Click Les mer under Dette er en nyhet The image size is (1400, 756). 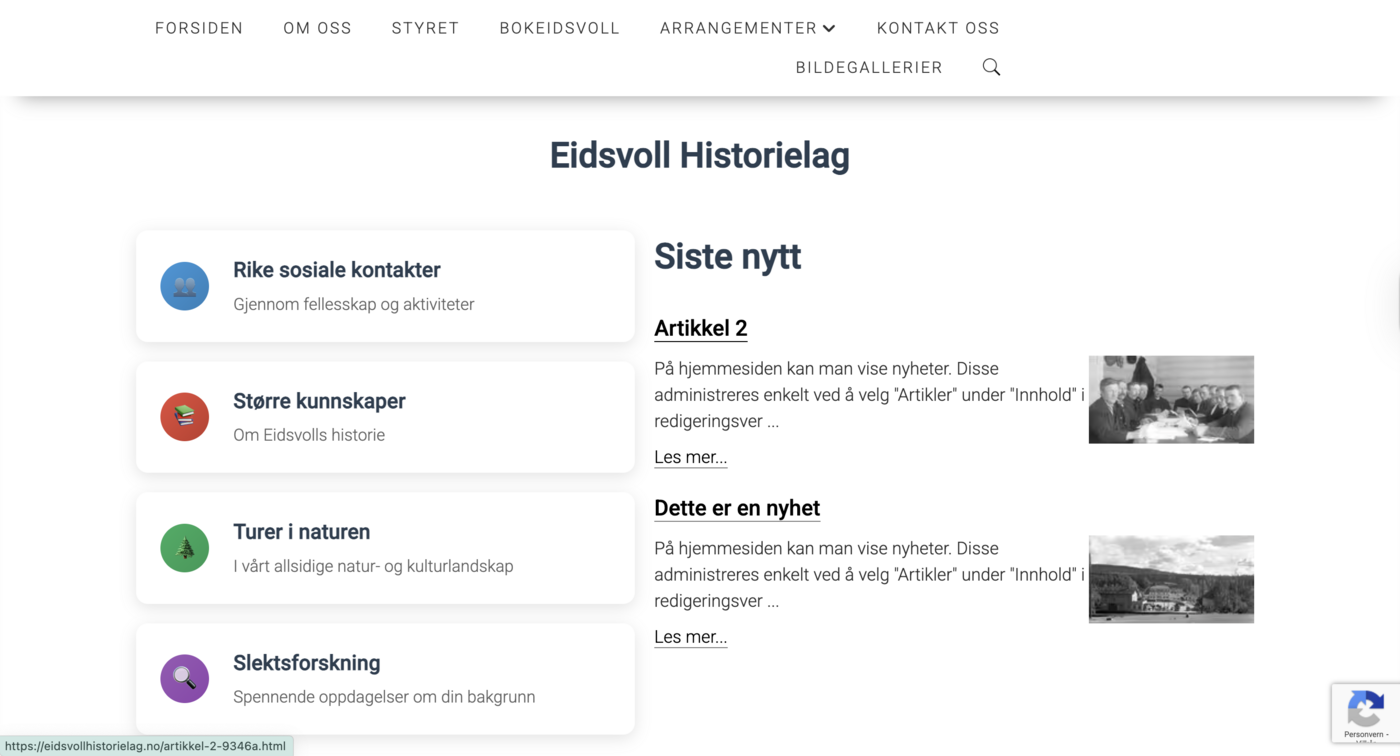click(690, 637)
